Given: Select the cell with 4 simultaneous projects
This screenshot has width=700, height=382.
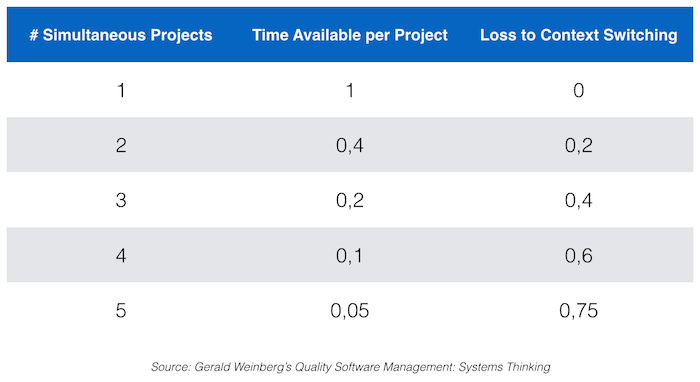Looking at the screenshot, I should pyautogui.click(x=121, y=256).
